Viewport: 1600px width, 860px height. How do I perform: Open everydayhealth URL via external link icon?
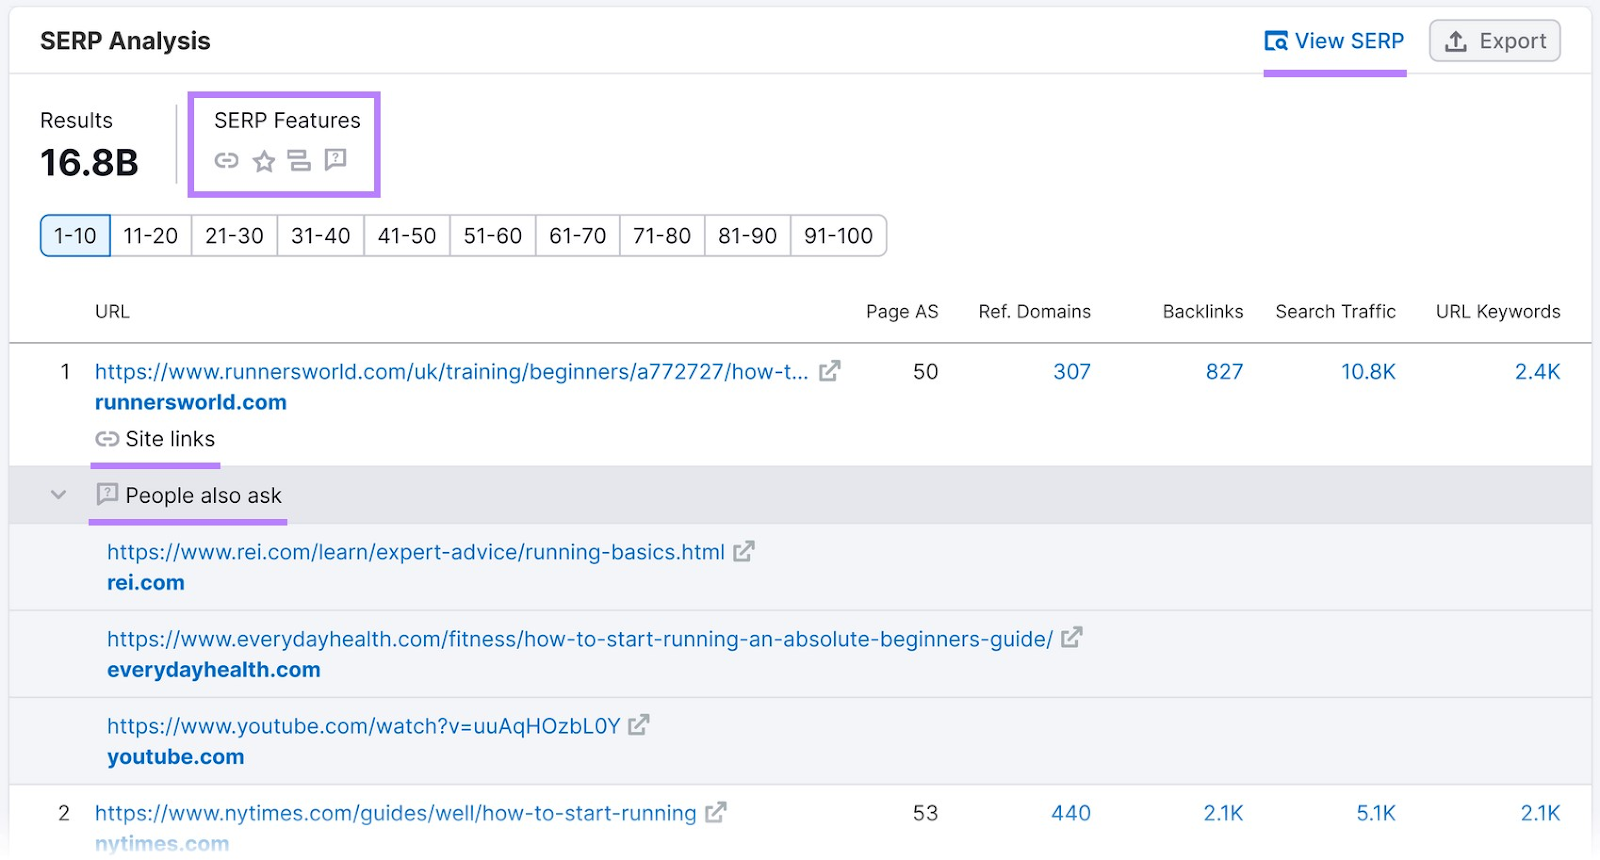point(1071,638)
